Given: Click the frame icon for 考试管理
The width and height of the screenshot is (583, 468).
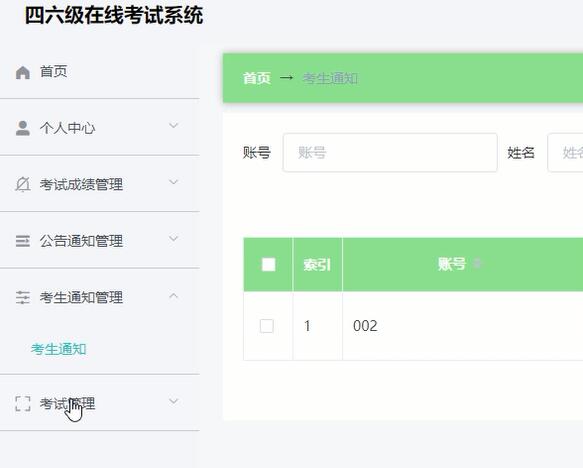Looking at the screenshot, I should pyautogui.click(x=23, y=404).
